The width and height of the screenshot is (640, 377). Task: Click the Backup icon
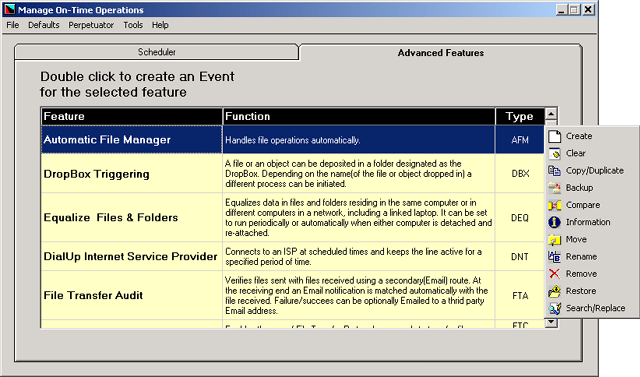[554, 188]
